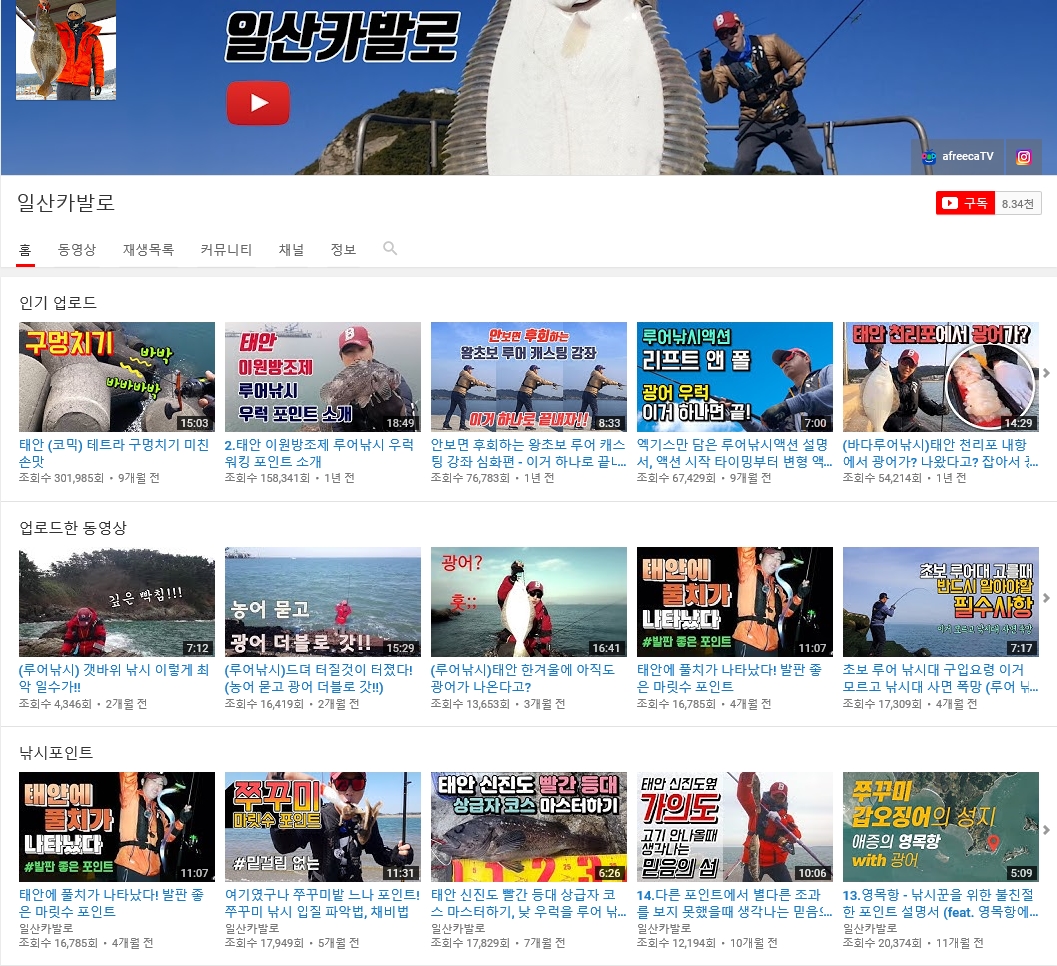The width and height of the screenshot is (1057, 966).
Task: Open the Instagram link icon on banner
Action: tap(1023, 157)
